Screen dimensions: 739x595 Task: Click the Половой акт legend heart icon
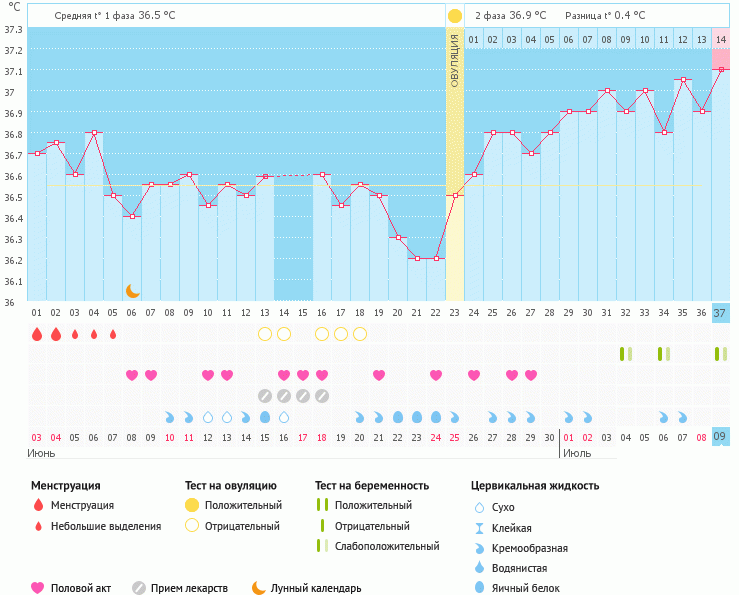[38, 589]
